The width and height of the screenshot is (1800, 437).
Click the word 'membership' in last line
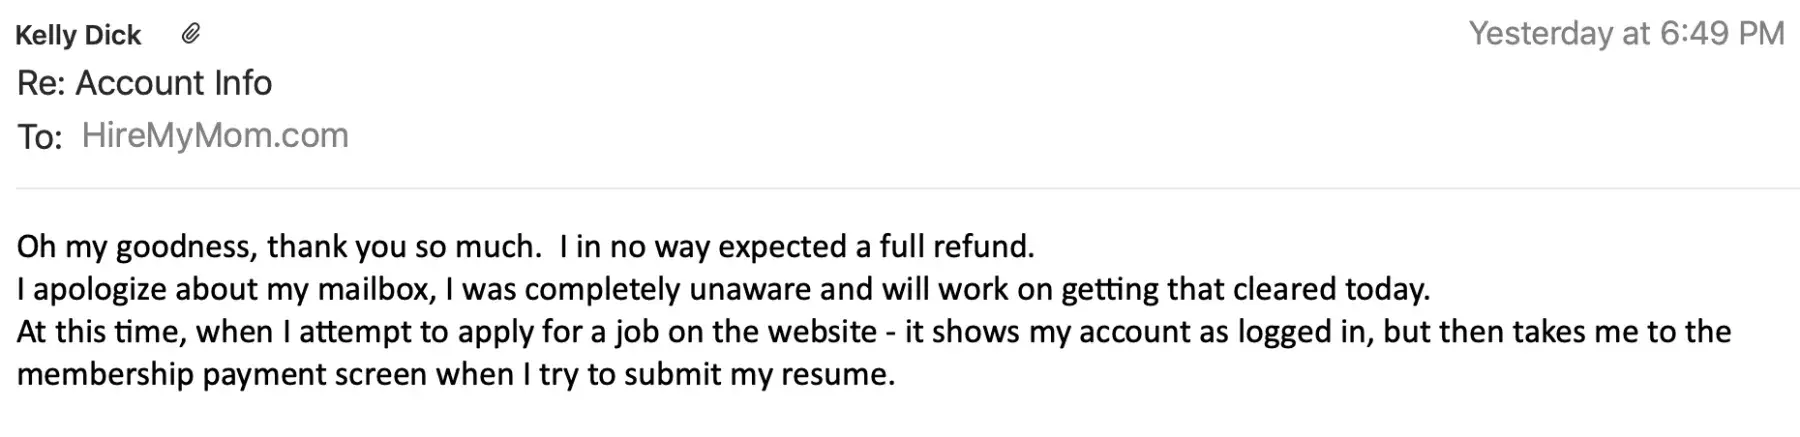[x=105, y=375]
